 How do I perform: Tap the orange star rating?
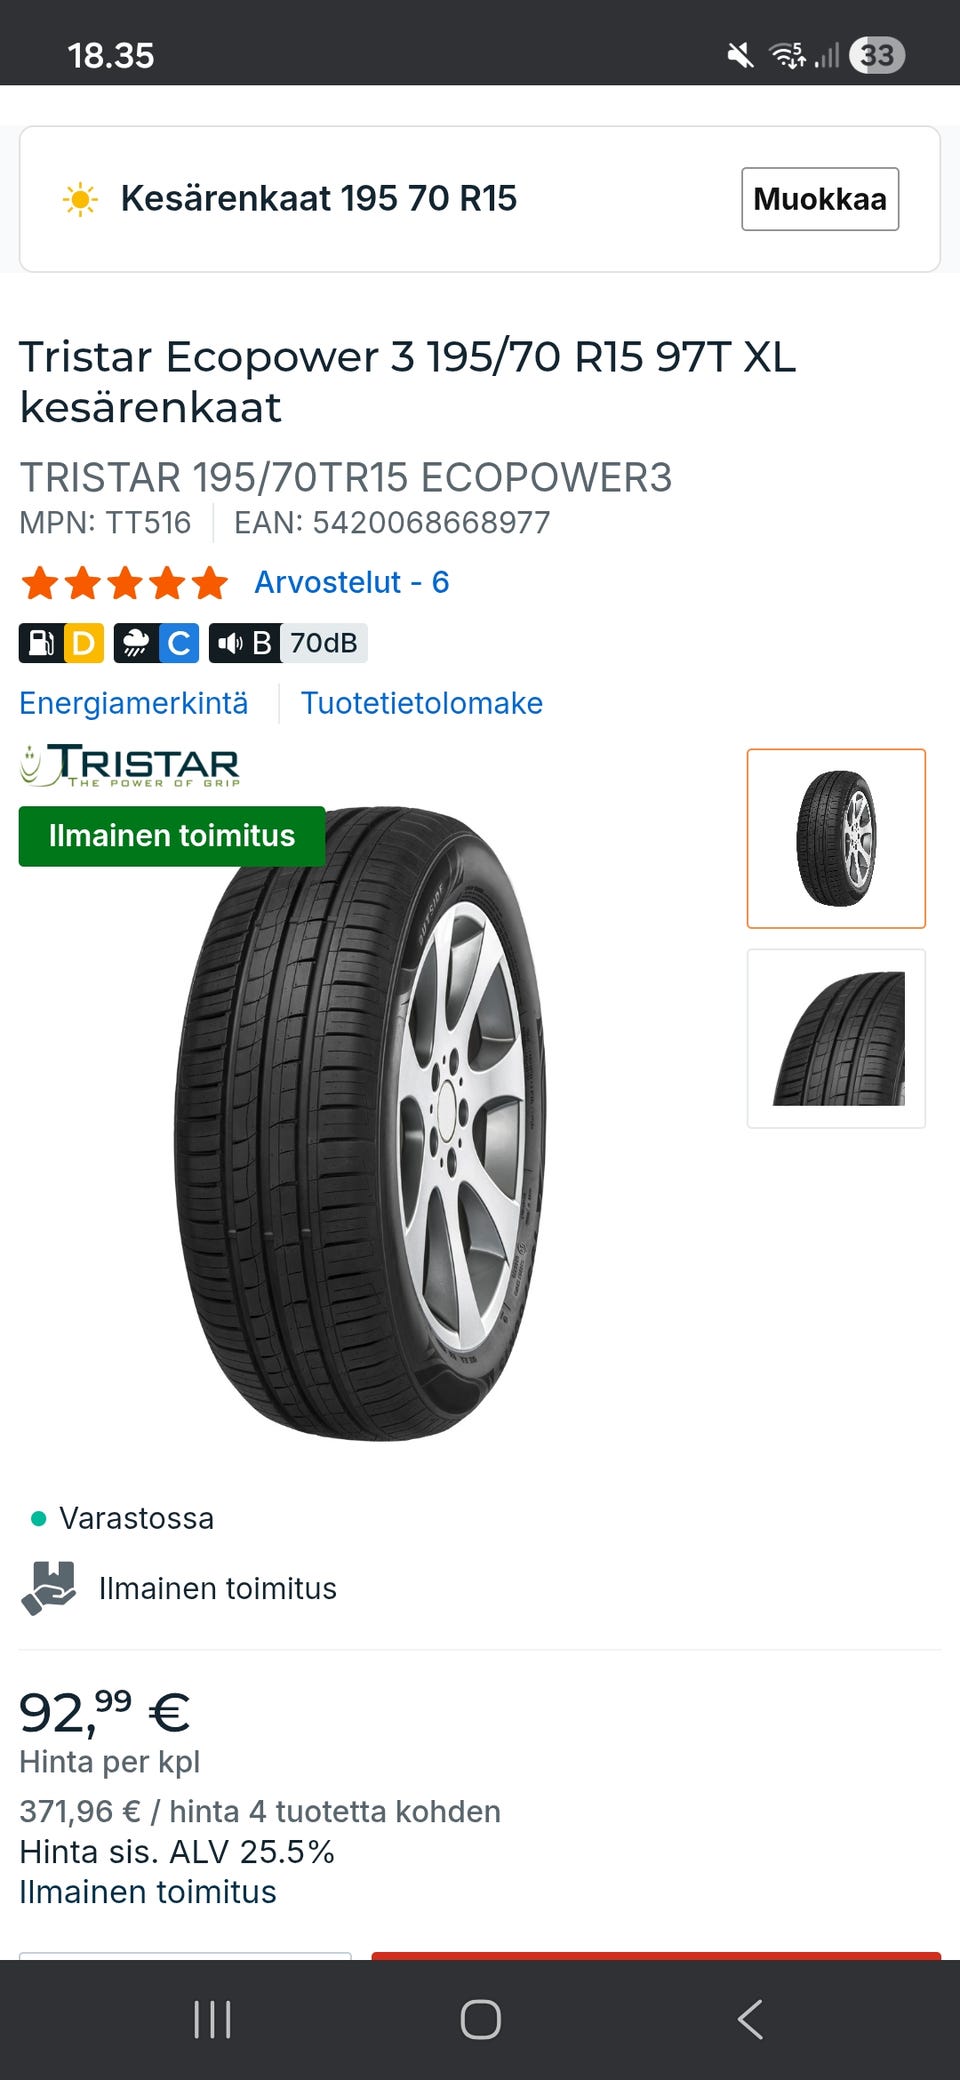click(x=124, y=582)
